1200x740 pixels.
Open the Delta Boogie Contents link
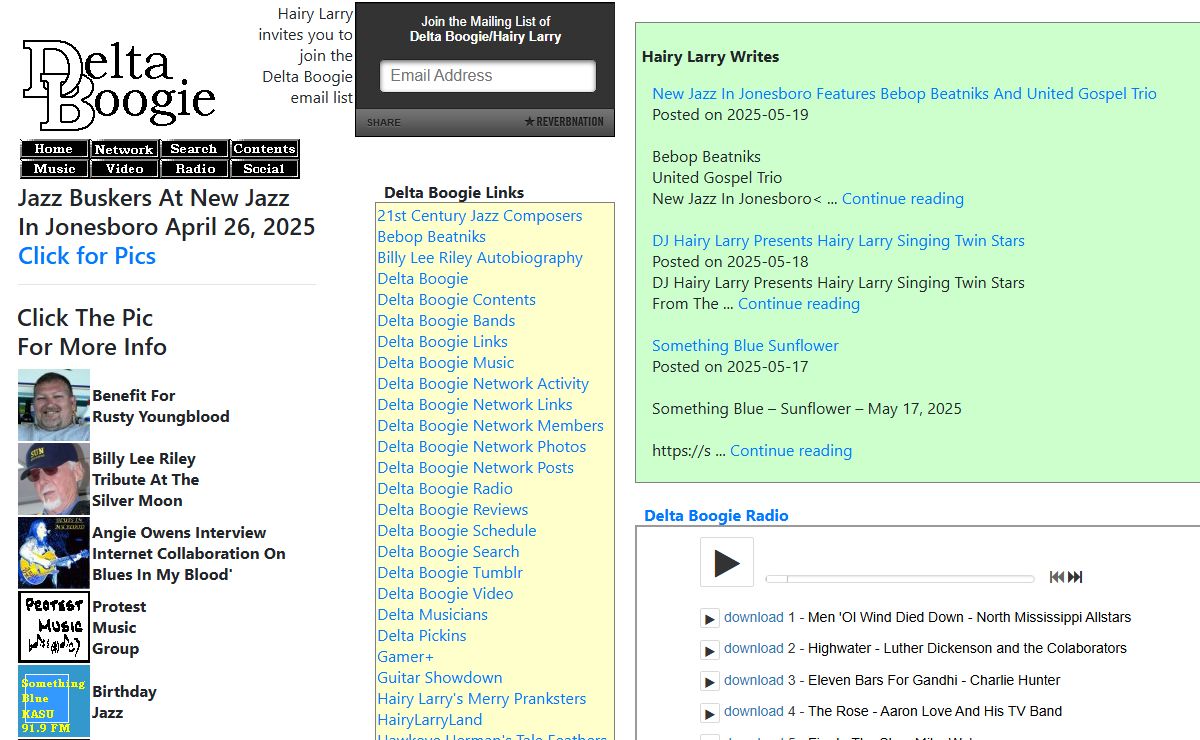coord(456,300)
